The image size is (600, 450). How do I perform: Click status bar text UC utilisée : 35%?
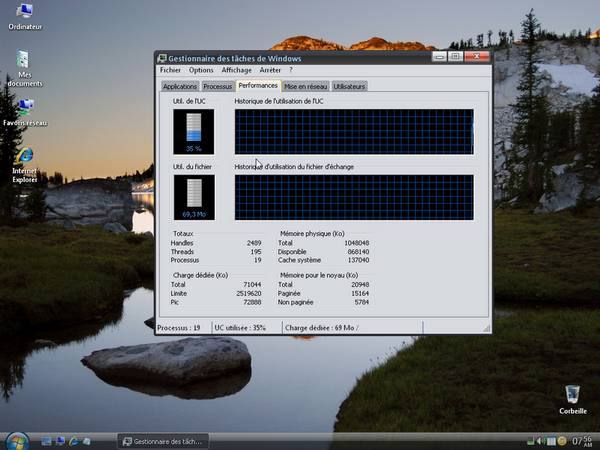point(240,328)
